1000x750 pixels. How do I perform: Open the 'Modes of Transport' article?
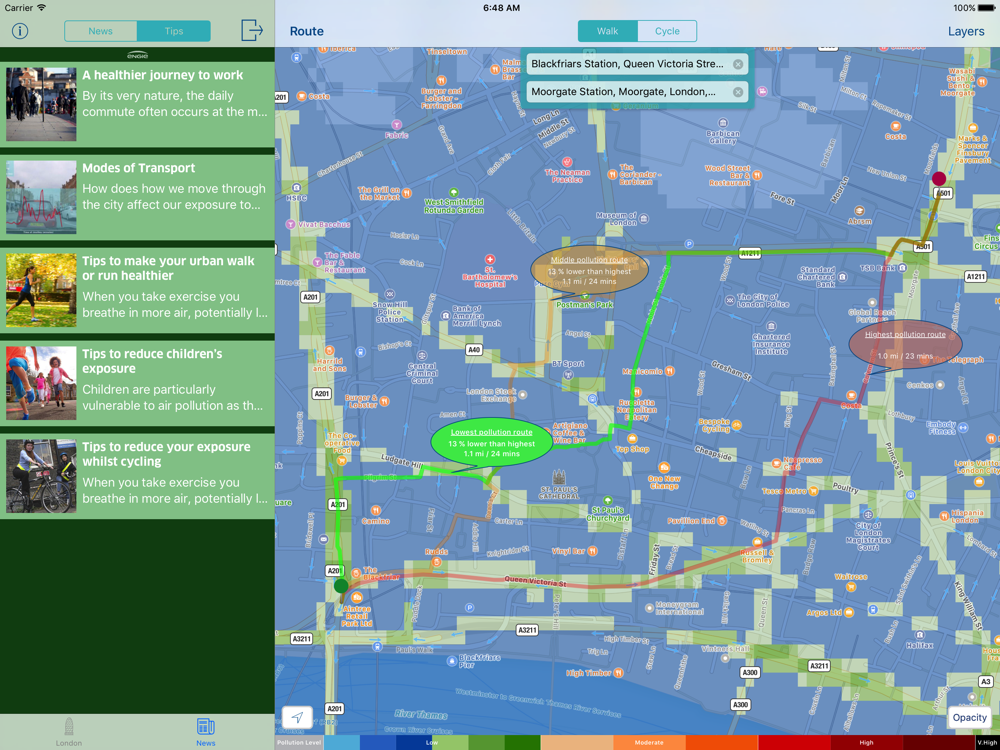click(x=137, y=198)
